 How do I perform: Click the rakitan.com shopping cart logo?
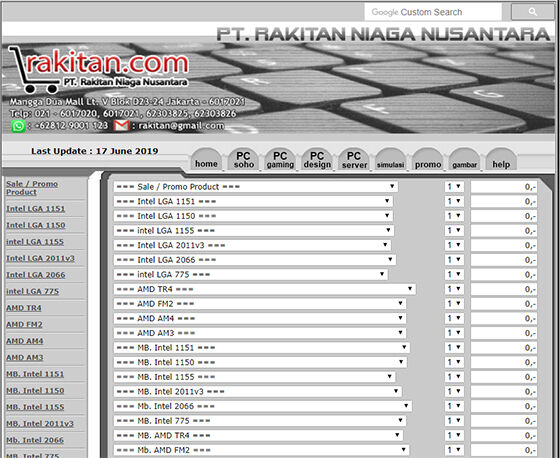98,69
